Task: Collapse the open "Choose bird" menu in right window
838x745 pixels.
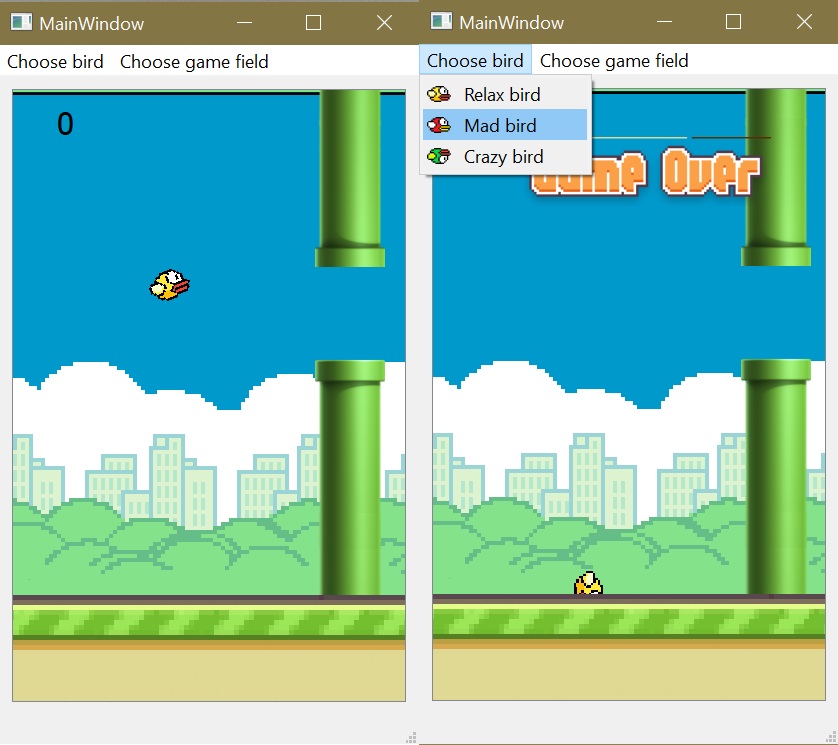Action: click(x=475, y=61)
